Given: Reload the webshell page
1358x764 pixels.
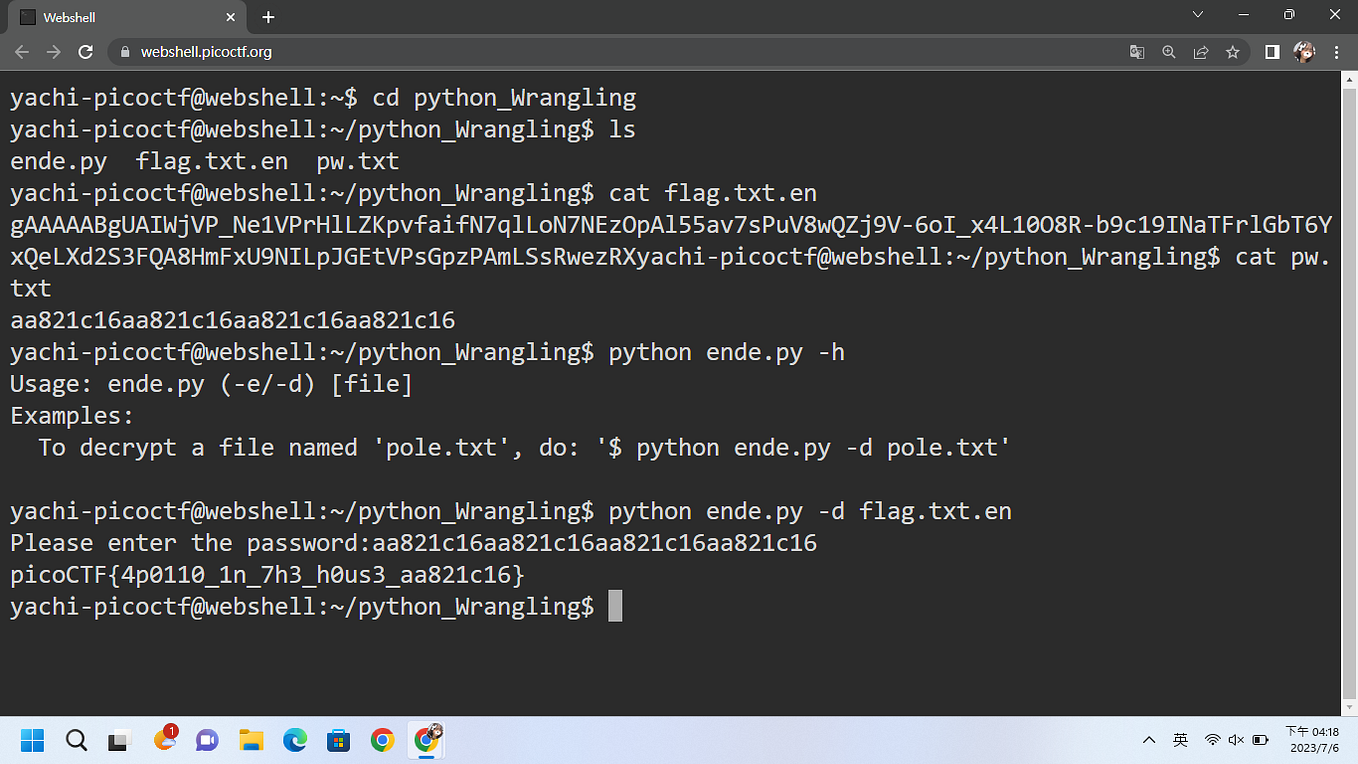Looking at the screenshot, I should 86,50.
